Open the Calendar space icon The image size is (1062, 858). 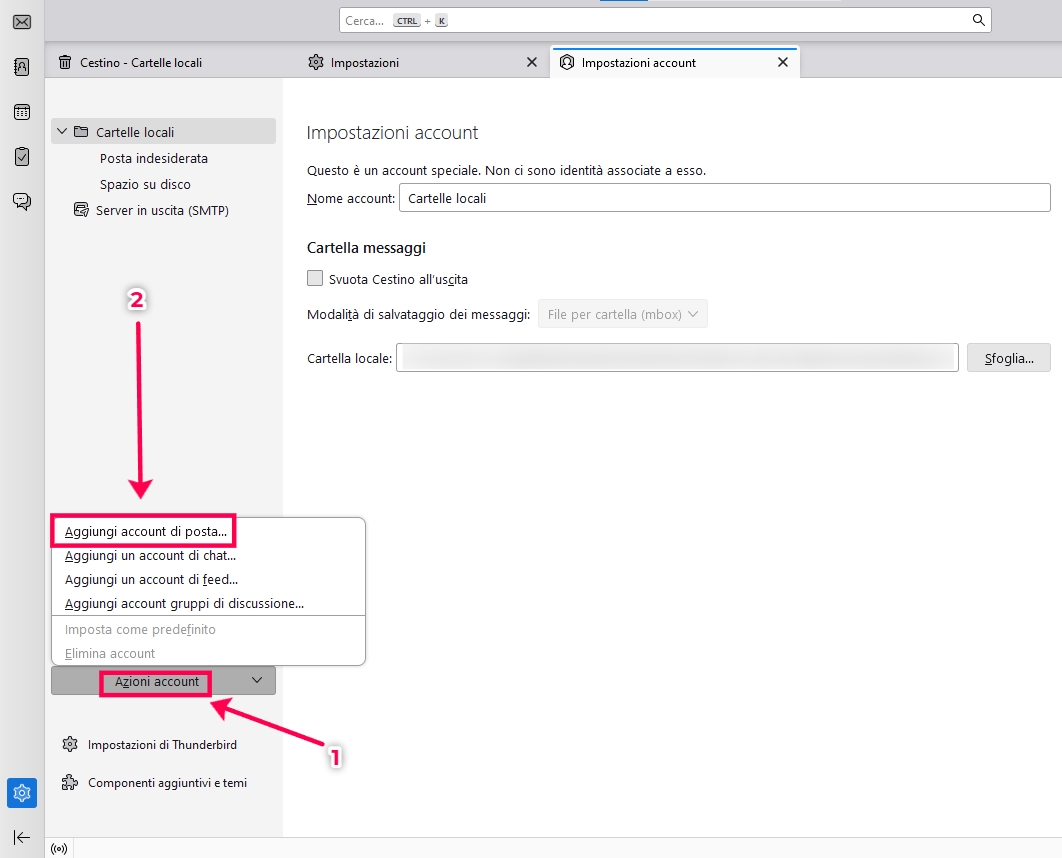click(22, 112)
